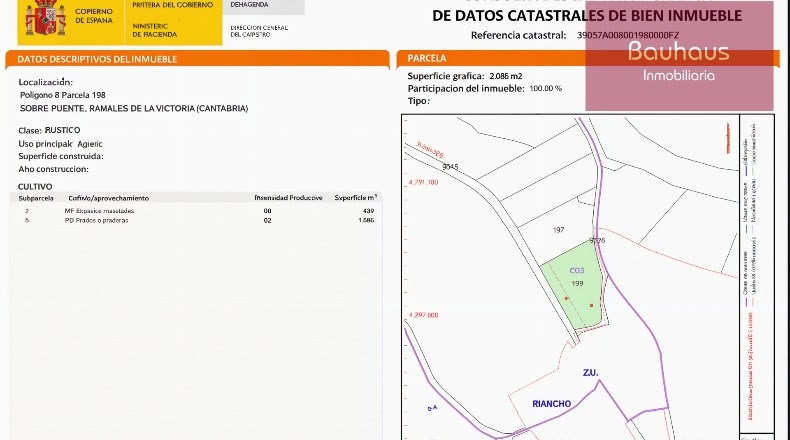Click the 'RIANCHO' label on the map
Screen dimensions: 790x440
point(552,404)
